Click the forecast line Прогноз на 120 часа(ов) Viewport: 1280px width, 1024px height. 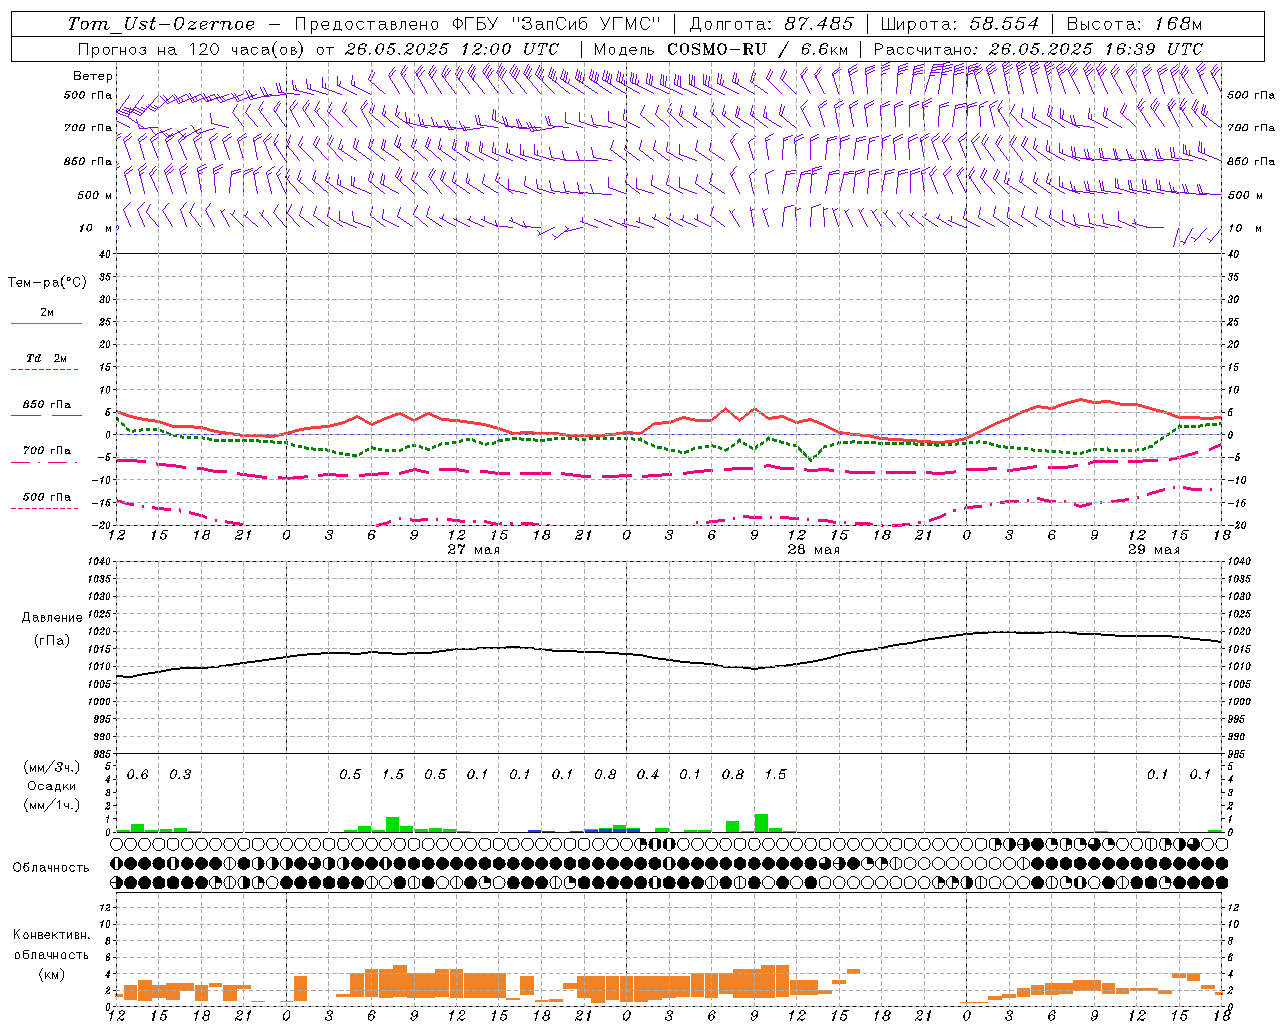(x=192, y=49)
